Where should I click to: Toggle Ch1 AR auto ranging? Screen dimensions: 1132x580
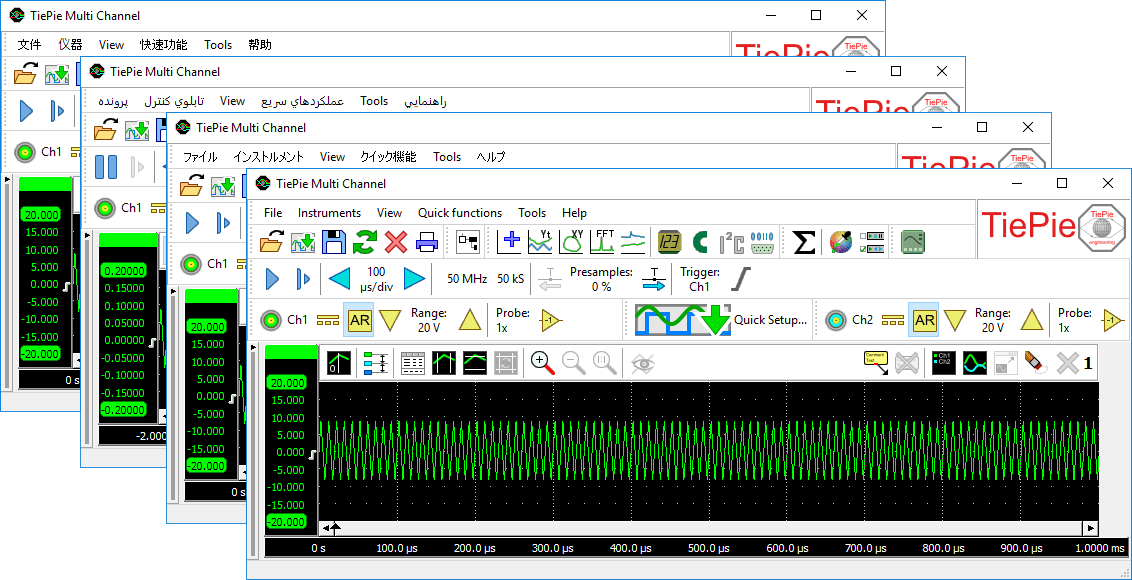(x=360, y=320)
